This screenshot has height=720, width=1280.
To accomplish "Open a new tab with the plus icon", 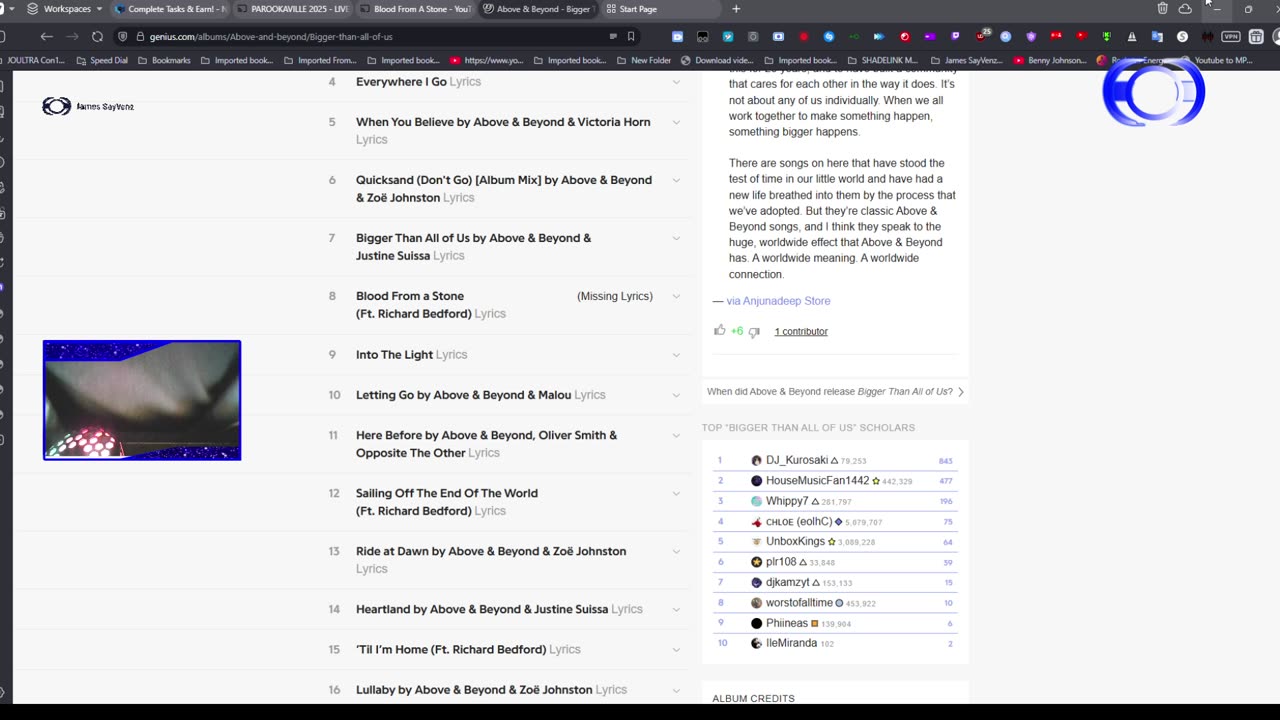I will click(736, 9).
